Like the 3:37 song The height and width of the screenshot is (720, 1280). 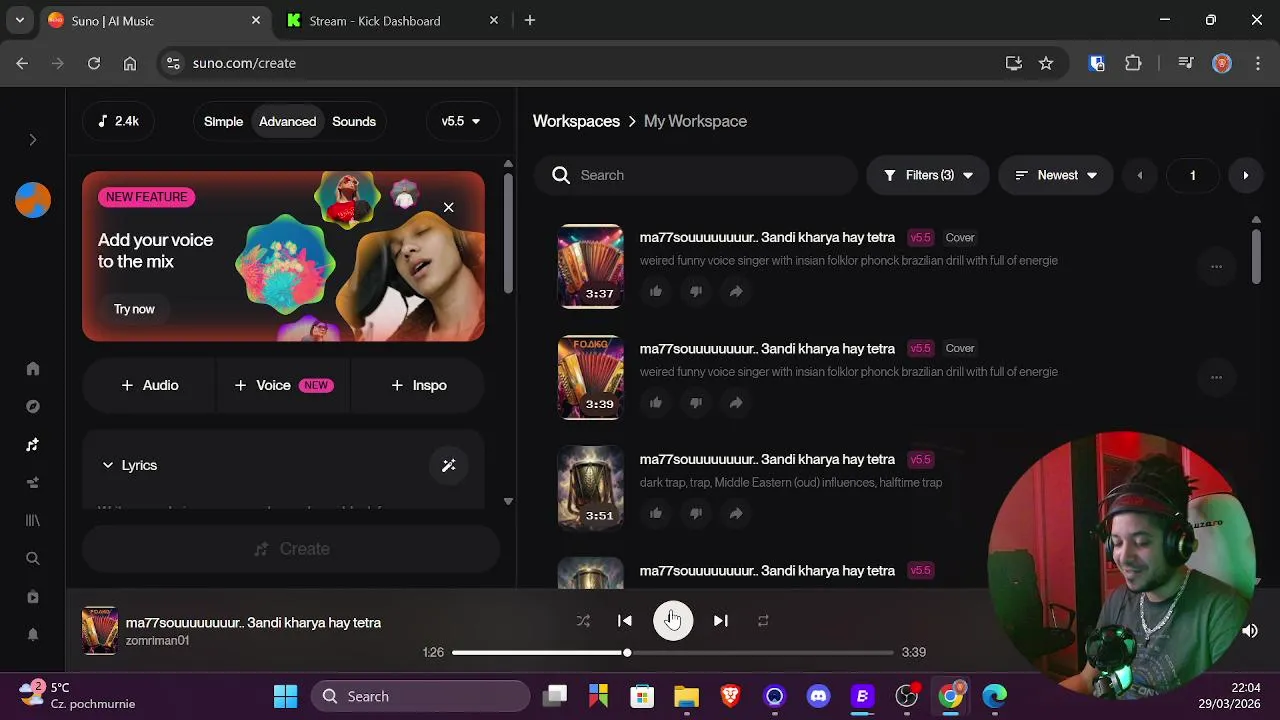656,291
